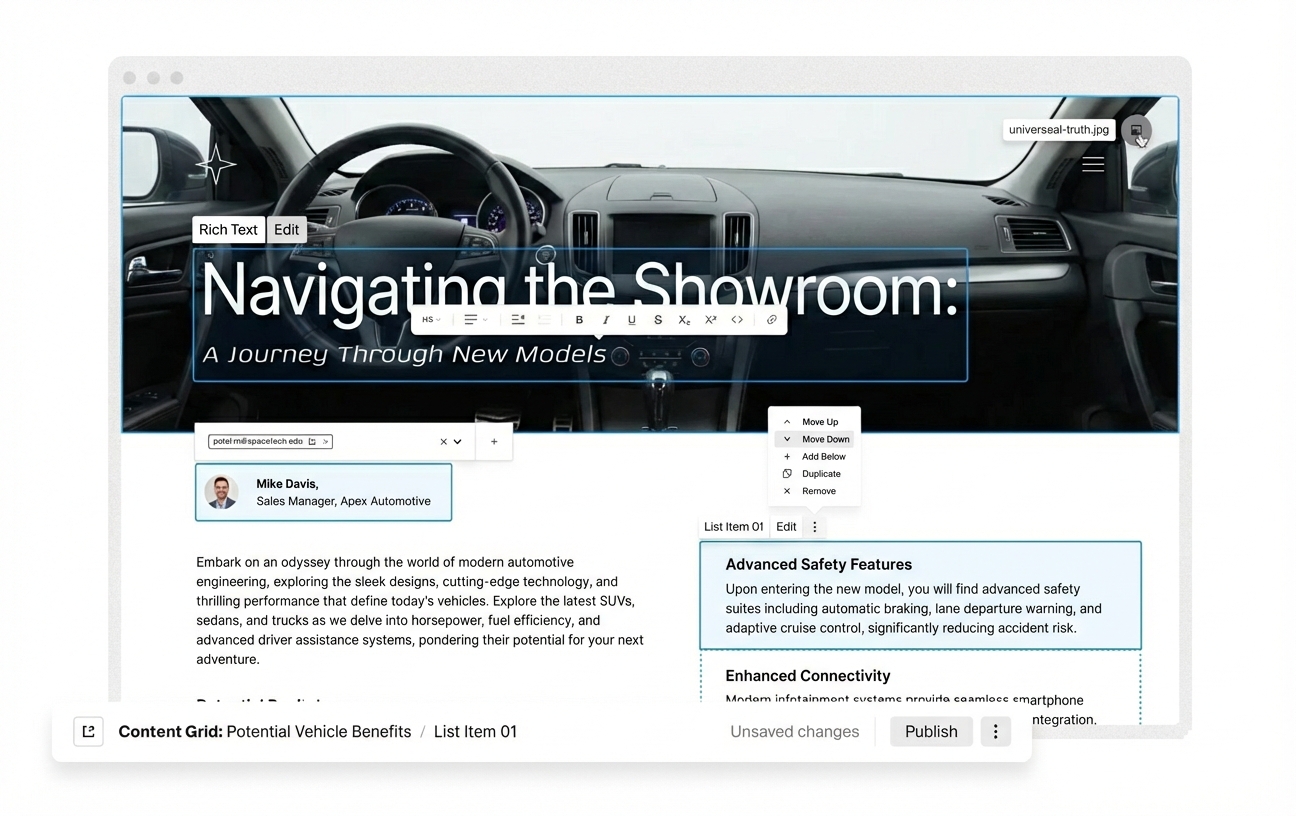
Task: Select the strikethrough formatting icon
Action: (658, 319)
